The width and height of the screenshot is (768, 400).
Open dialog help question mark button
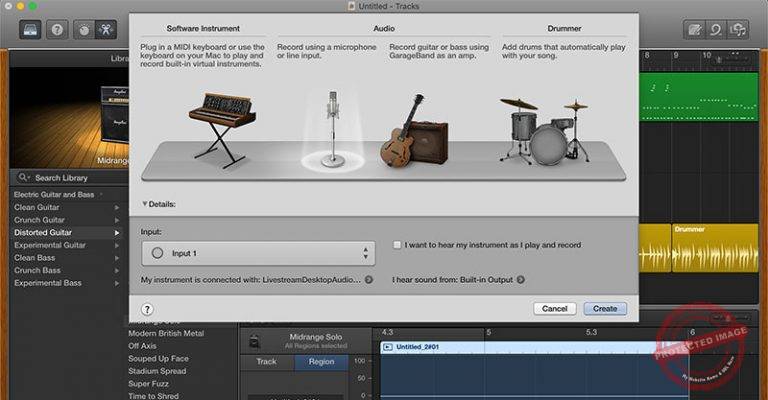click(x=147, y=309)
